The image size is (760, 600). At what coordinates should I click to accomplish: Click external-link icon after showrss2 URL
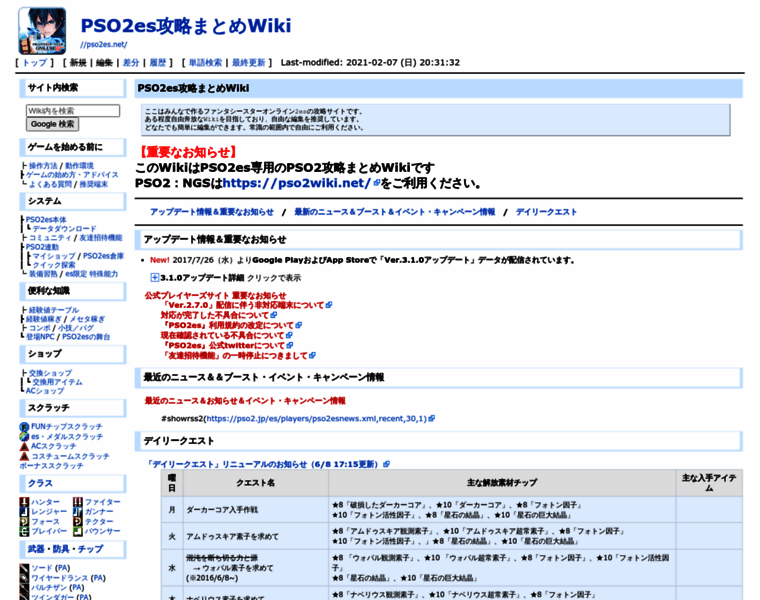[x=432, y=418]
